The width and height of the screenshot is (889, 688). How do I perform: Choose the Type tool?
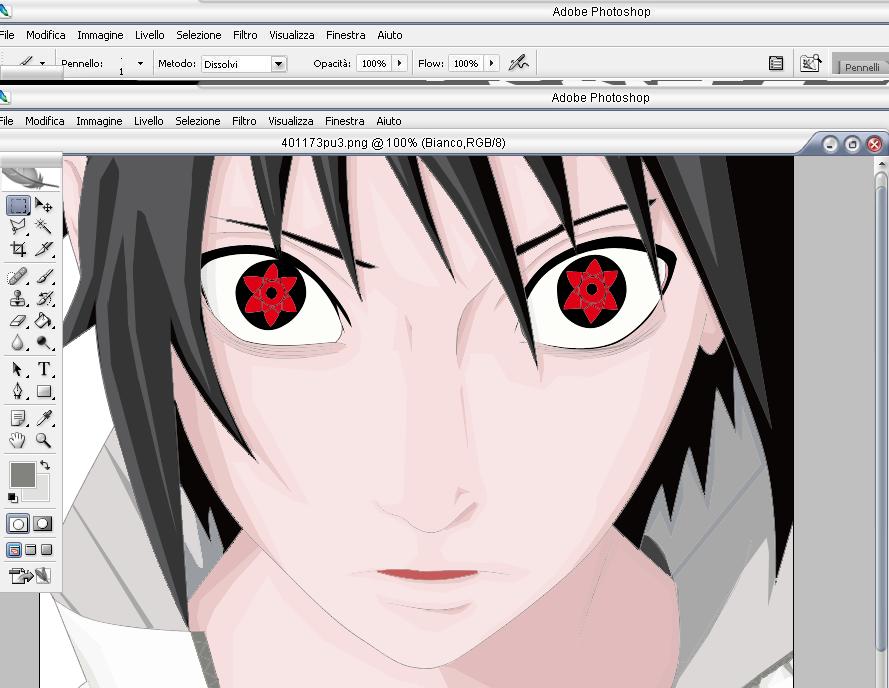(44, 369)
